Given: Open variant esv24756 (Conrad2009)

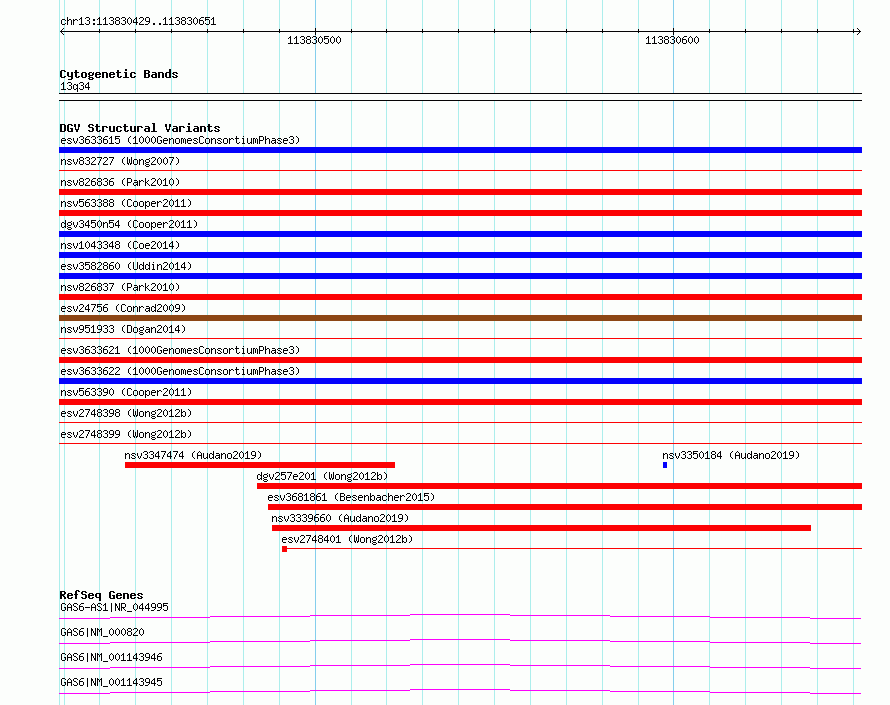Looking at the screenshot, I should pos(123,308).
